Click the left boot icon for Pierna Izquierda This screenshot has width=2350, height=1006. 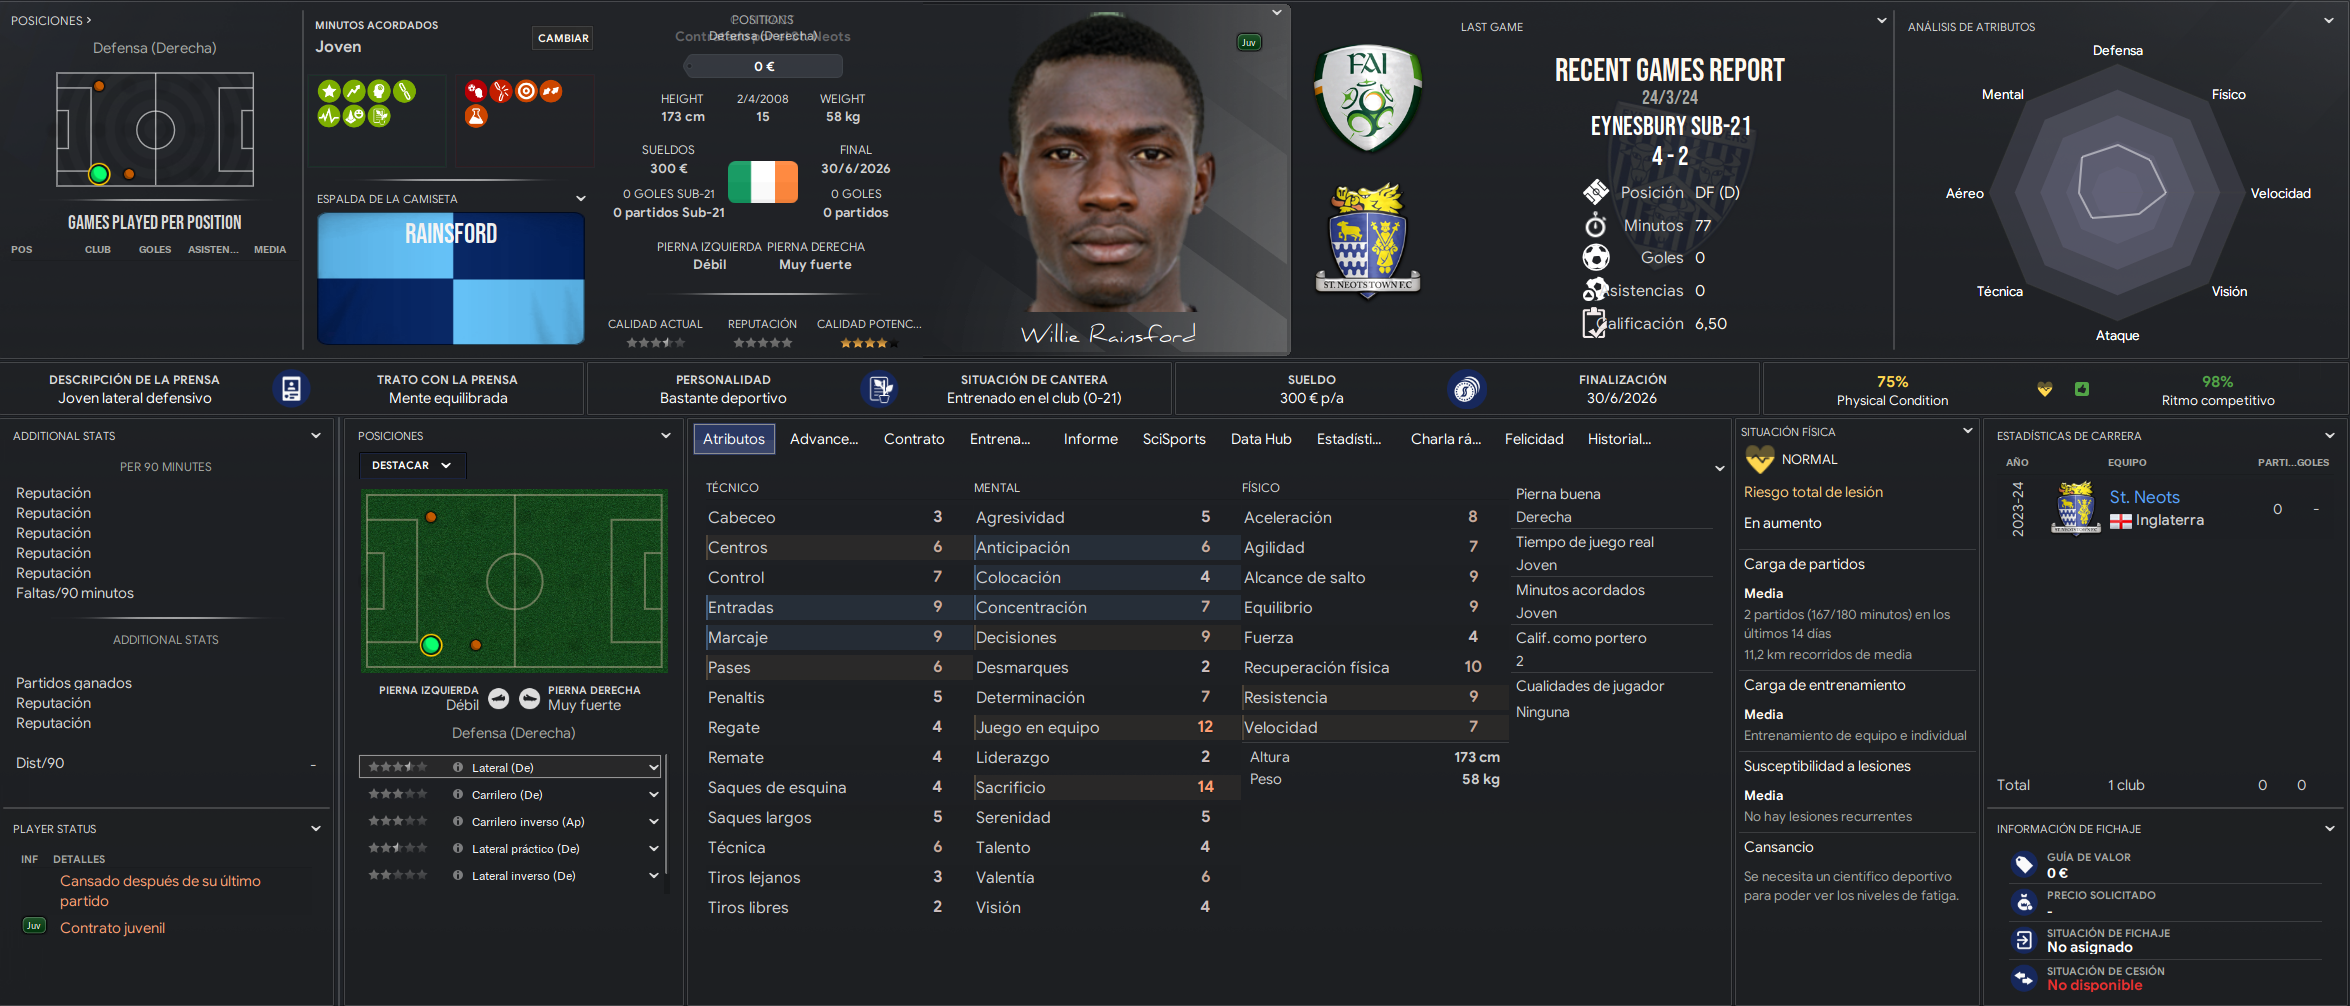click(499, 699)
